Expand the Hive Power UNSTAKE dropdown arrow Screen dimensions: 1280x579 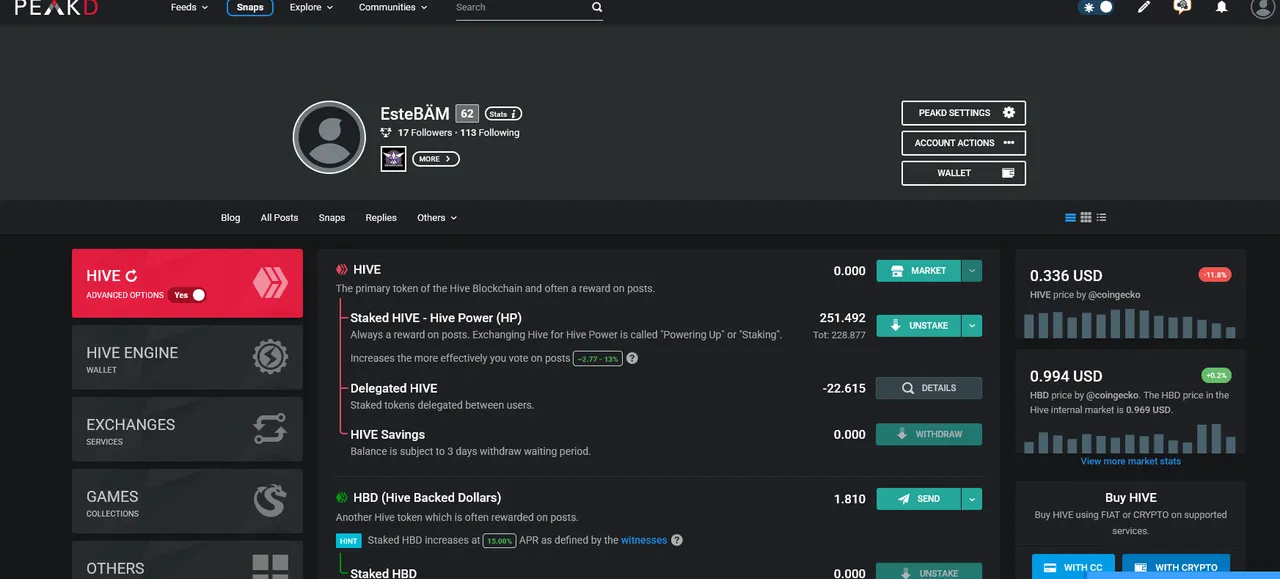(972, 325)
